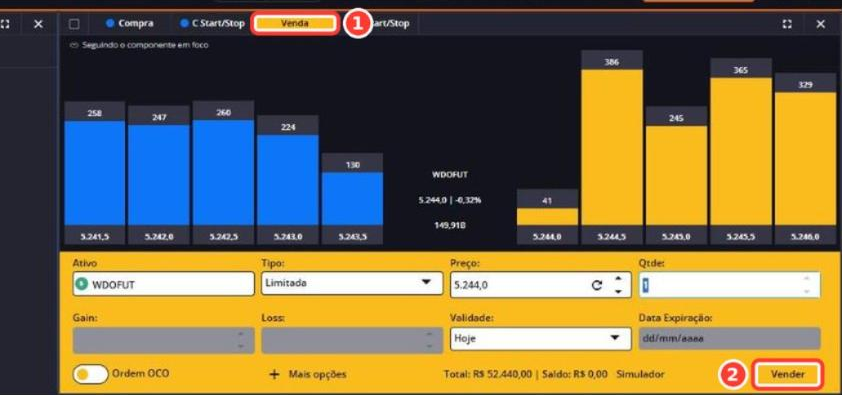
Task: Increase the Loss value stepper up
Action: click(x=429, y=334)
